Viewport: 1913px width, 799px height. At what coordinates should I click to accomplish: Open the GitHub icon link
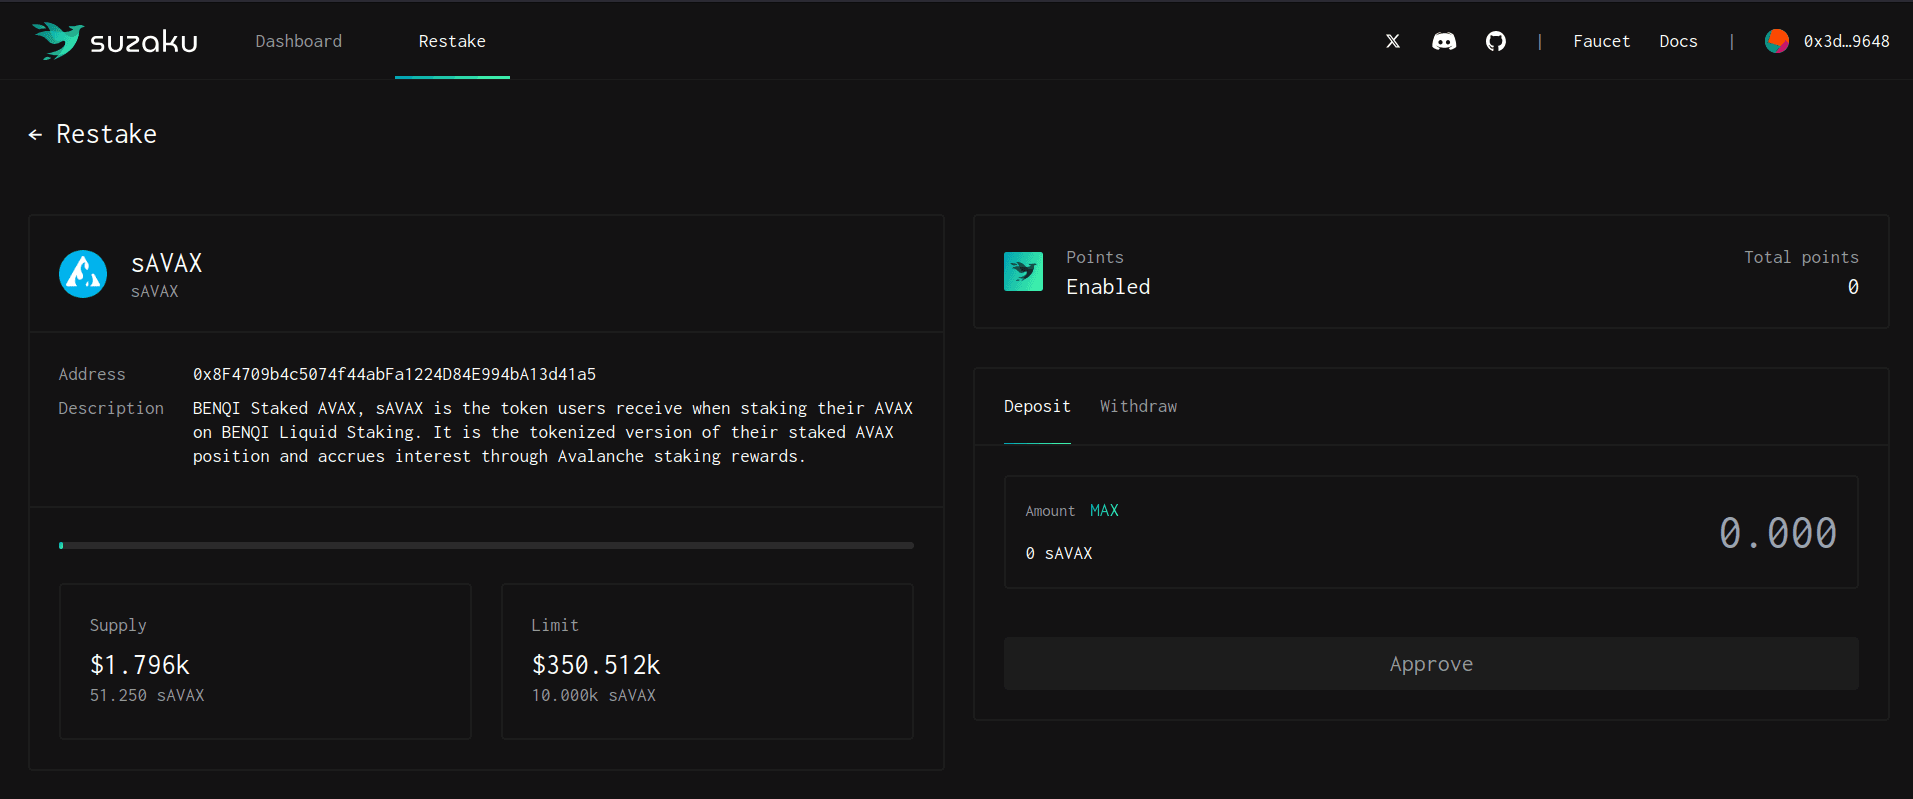click(x=1496, y=41)
